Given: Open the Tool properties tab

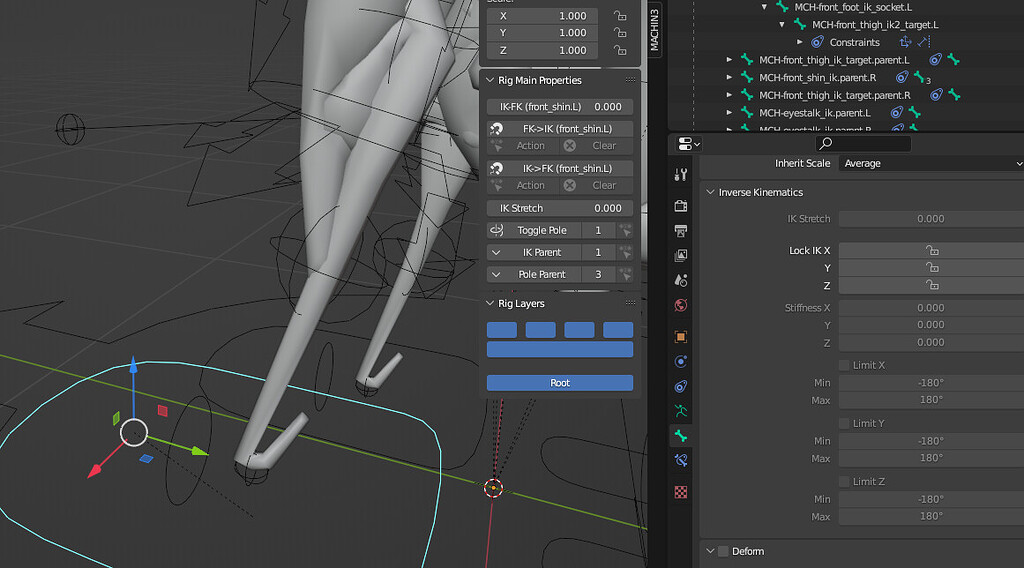Looking at the screenshot, I should tap(680, 174).
